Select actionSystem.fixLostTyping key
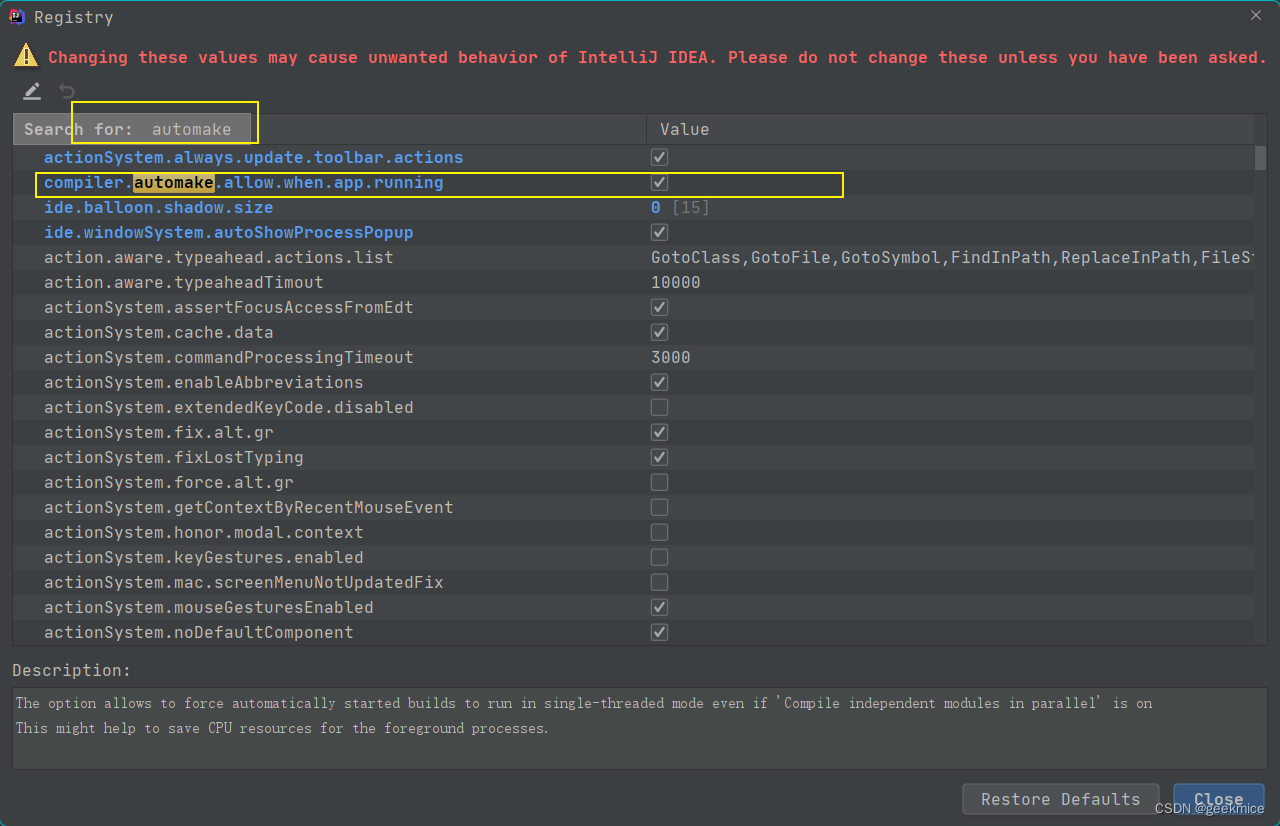Image resolution: width=1280 pixels, height=826 pixels. point(173,457)
